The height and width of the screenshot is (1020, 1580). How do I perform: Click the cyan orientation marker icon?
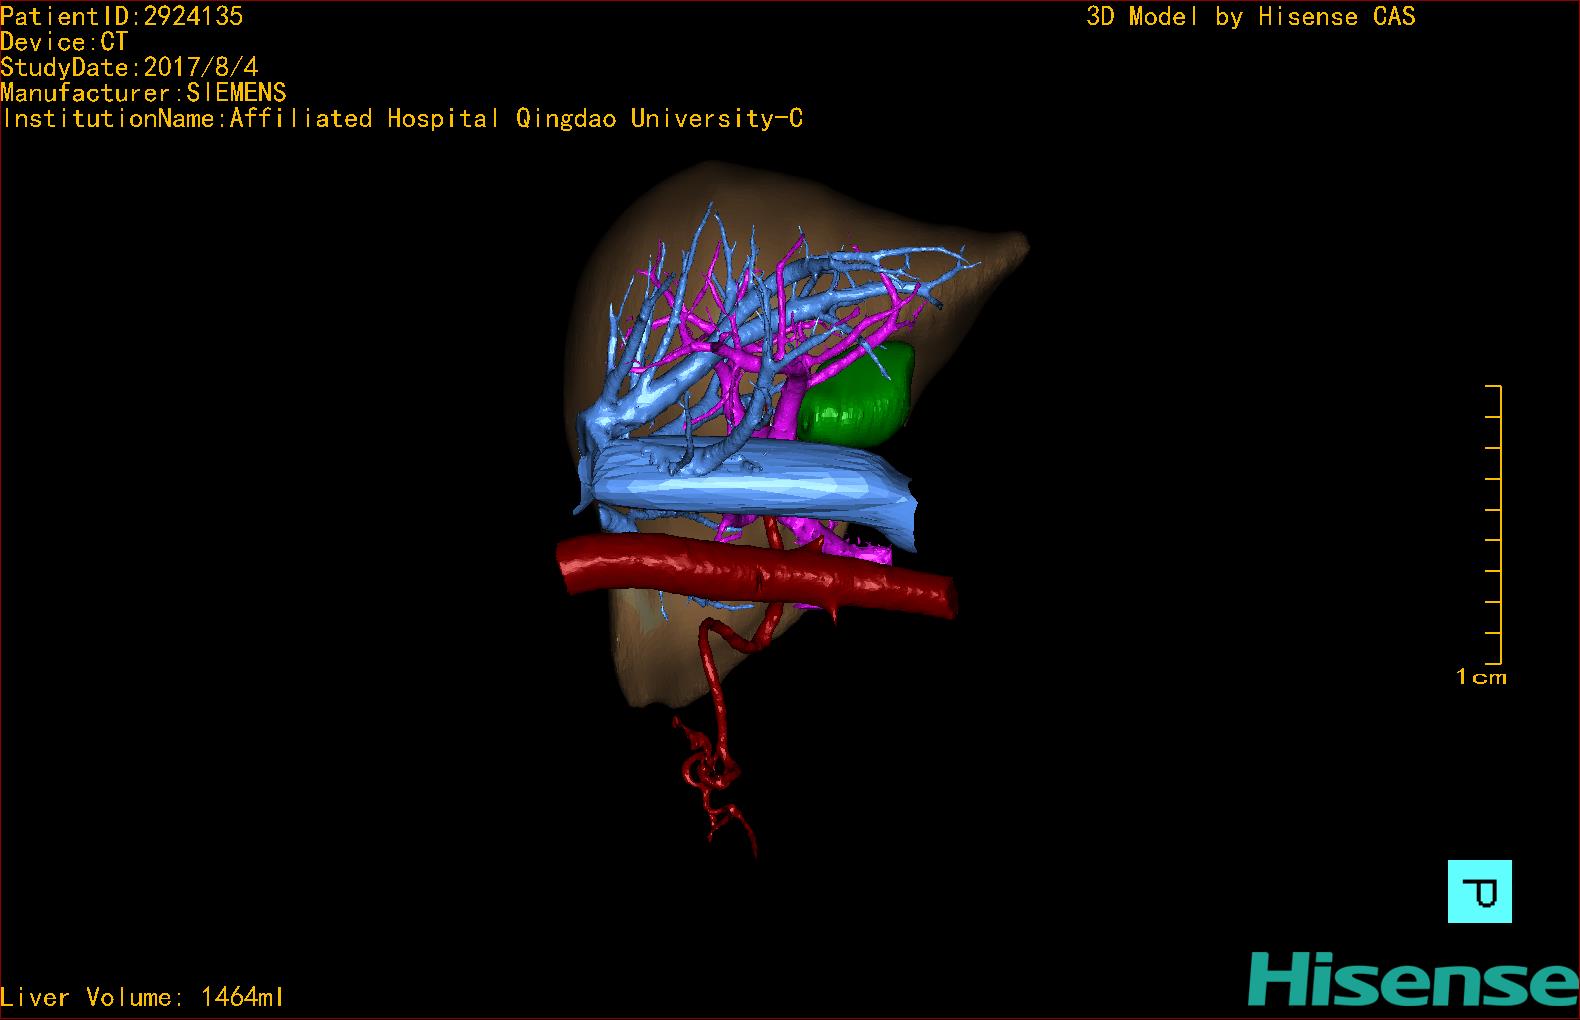click(1479, 891)
